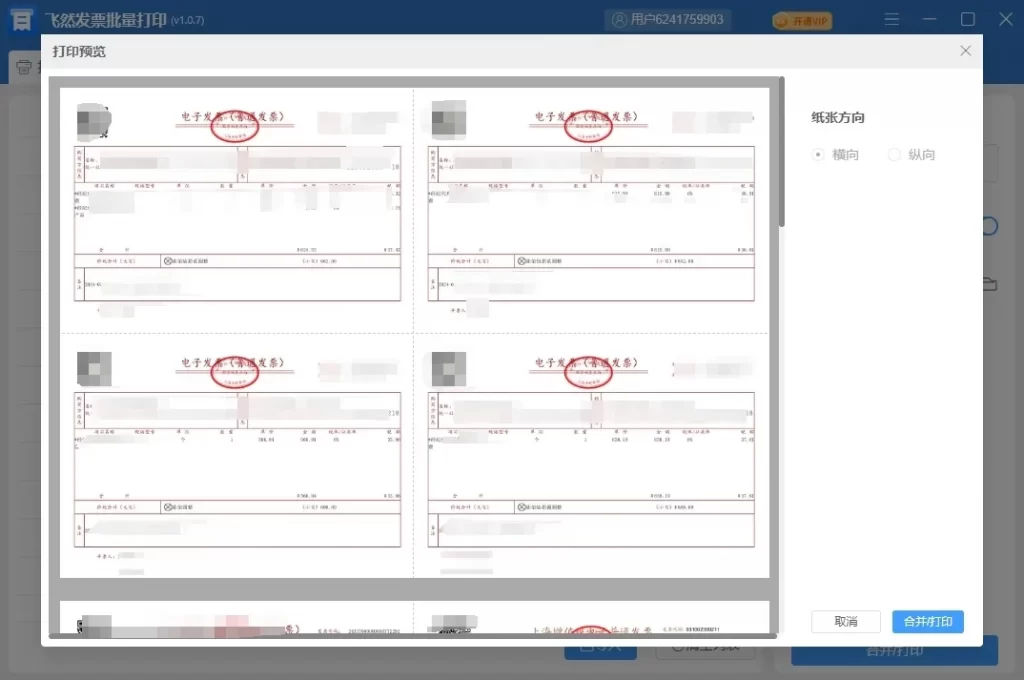Screen dimensions: 1024x680
Task: Select 横向 paper orientation
Action: [819, 155]
